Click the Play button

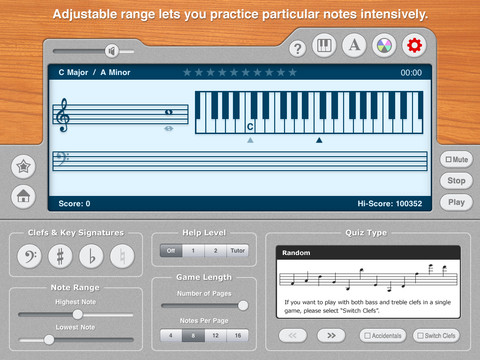pyautogui.click(x=456, y=202)
